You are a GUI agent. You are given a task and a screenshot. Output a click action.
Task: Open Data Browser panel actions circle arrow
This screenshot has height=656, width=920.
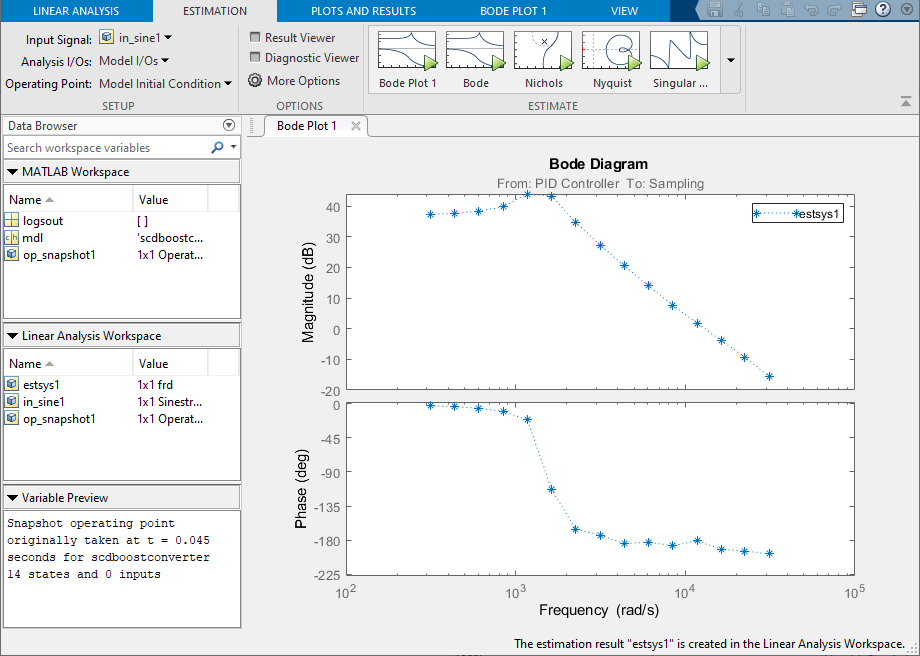tap(229, 125)
